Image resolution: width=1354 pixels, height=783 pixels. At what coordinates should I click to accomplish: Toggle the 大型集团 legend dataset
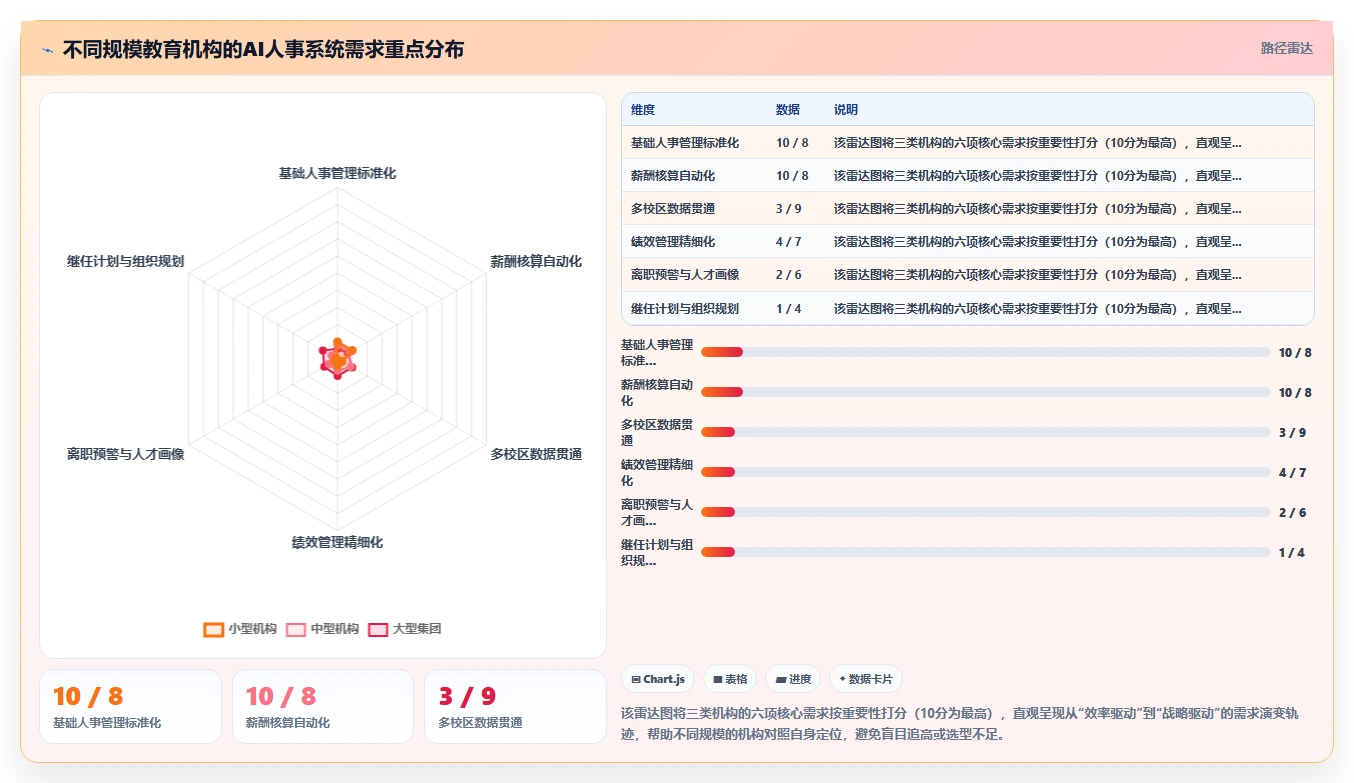pyautogui.click(x=405, y=629)
